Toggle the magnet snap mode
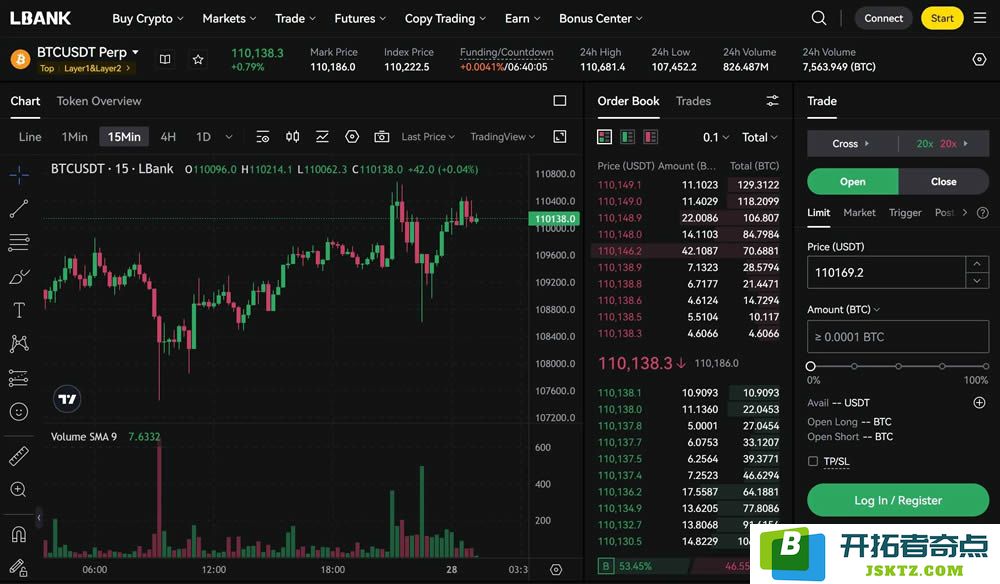The height and width of the screenshot is (584, 1000). click(19, 534)
